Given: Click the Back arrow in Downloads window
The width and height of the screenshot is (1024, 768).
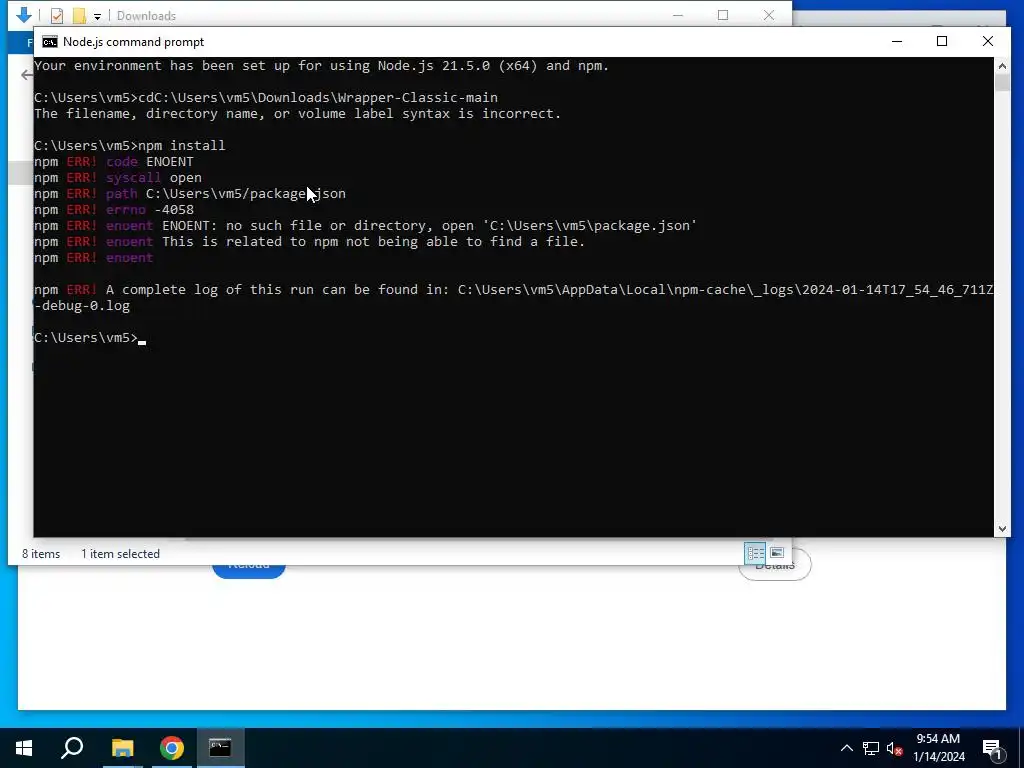Looking at the screenshot, I should click(x=27, y=75).
